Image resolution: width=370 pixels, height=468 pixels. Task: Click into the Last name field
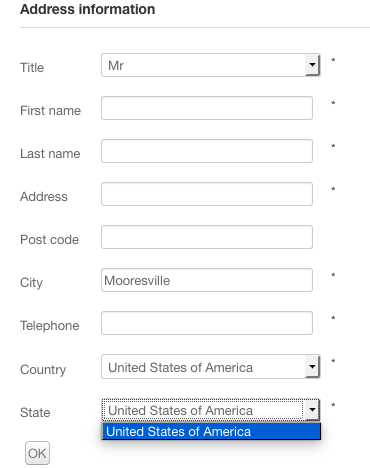(x=207, y=151)
